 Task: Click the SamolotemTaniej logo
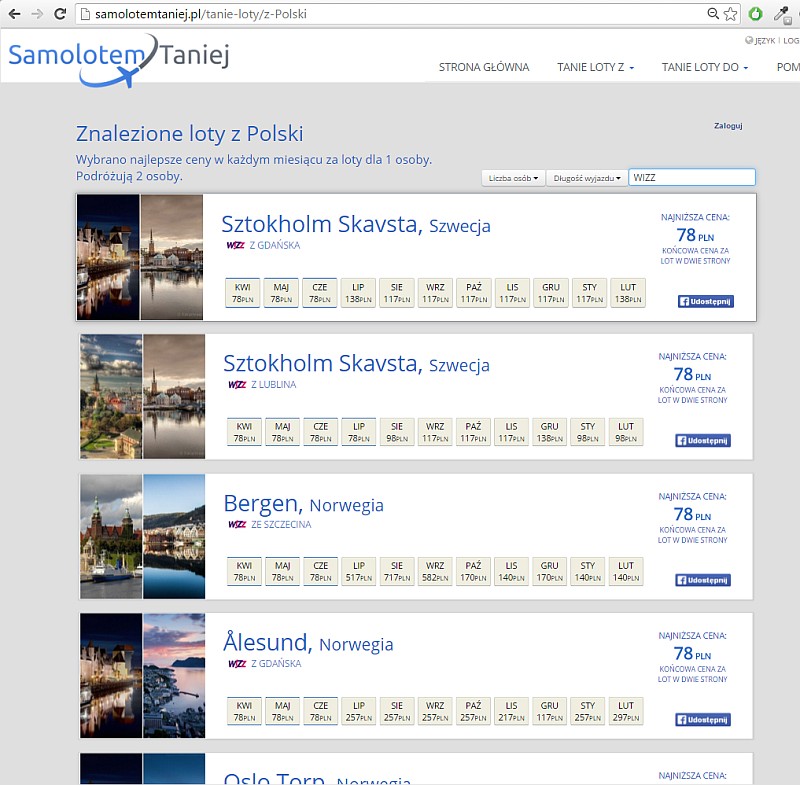click(119, 60)
